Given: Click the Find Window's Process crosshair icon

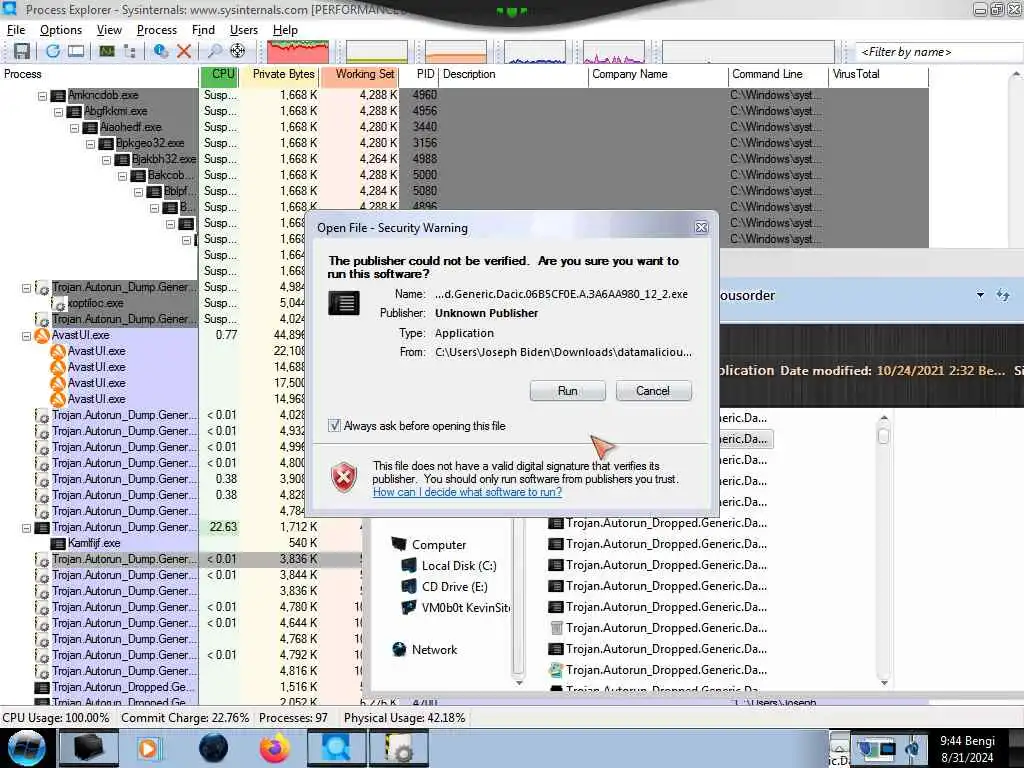Looking at the screenshot, I should 238,51.
